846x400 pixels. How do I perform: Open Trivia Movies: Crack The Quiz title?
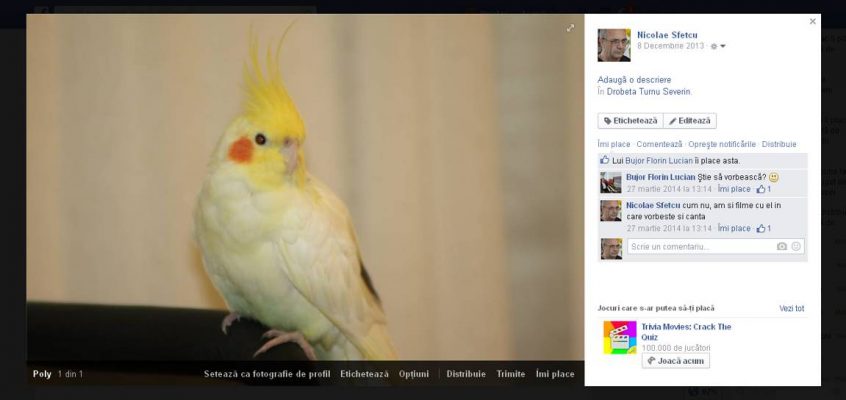point(686,332)
